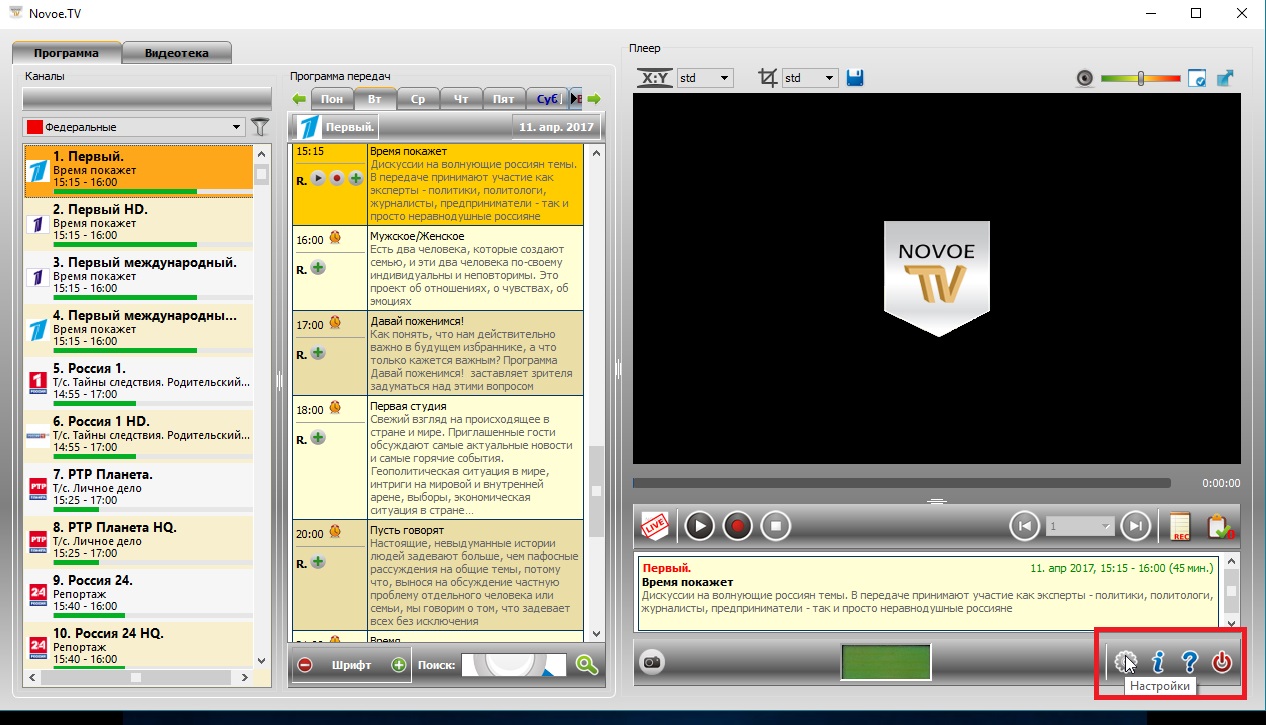Click the Первый. channel header button
This screenshot has width=1266, height=725.
point(337,127)
